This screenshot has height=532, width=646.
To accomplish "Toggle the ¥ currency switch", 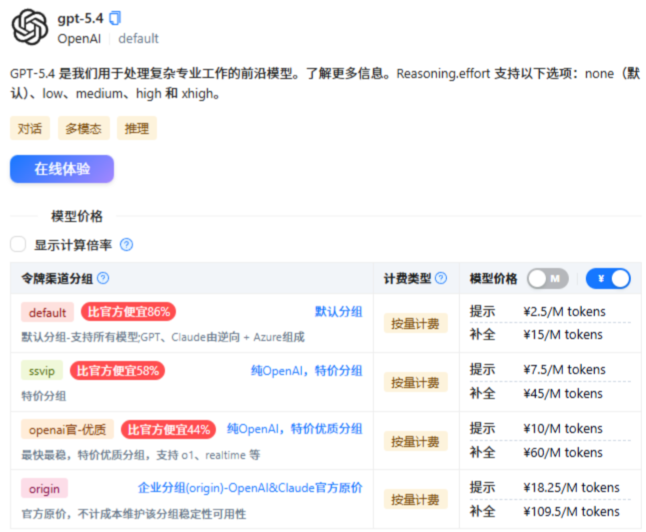I will (608, 279).
